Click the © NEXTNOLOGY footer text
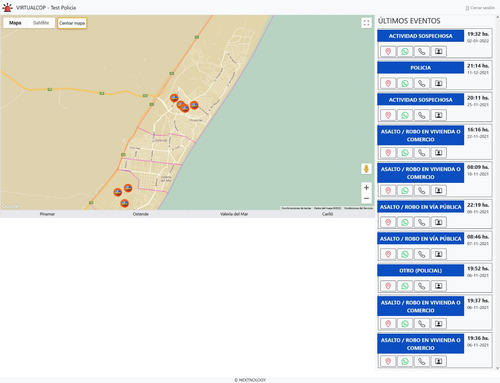This screenshot has height=383, width=500. 250,380
